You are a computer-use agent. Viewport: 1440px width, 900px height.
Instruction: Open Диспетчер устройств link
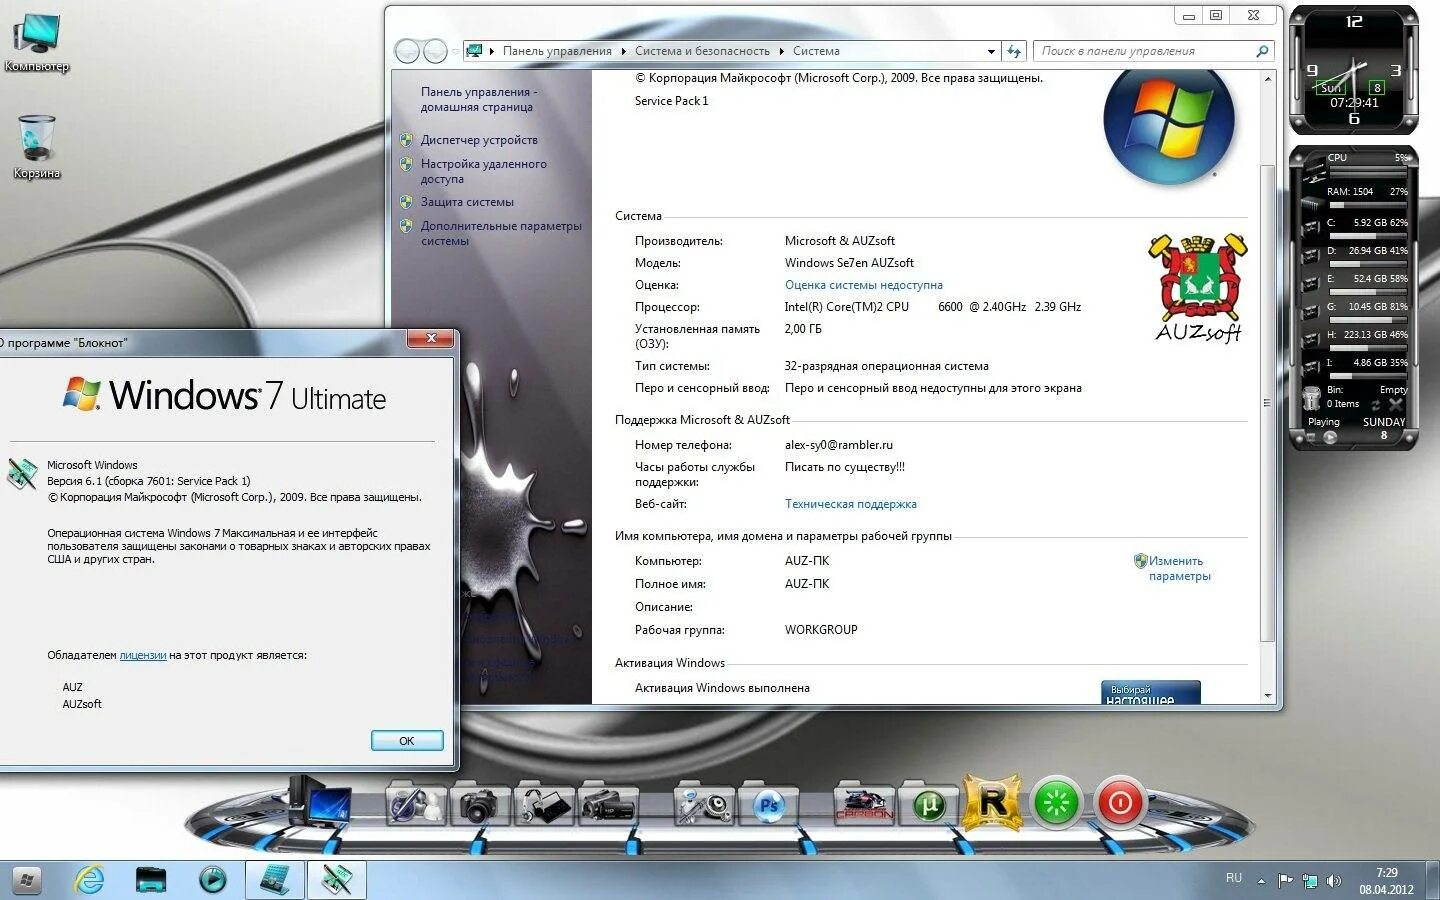[x=479, y=140]
